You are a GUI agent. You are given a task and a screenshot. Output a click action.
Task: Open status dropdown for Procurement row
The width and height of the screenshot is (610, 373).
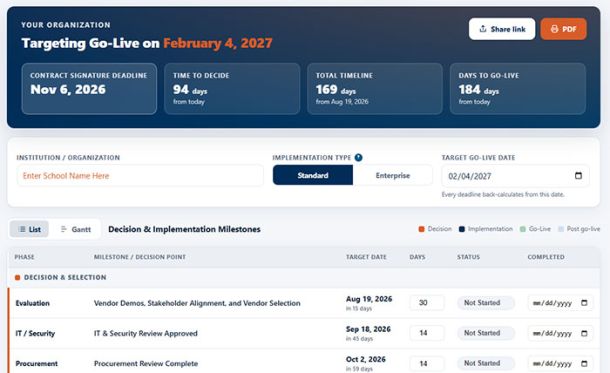[x=486, y=363]
